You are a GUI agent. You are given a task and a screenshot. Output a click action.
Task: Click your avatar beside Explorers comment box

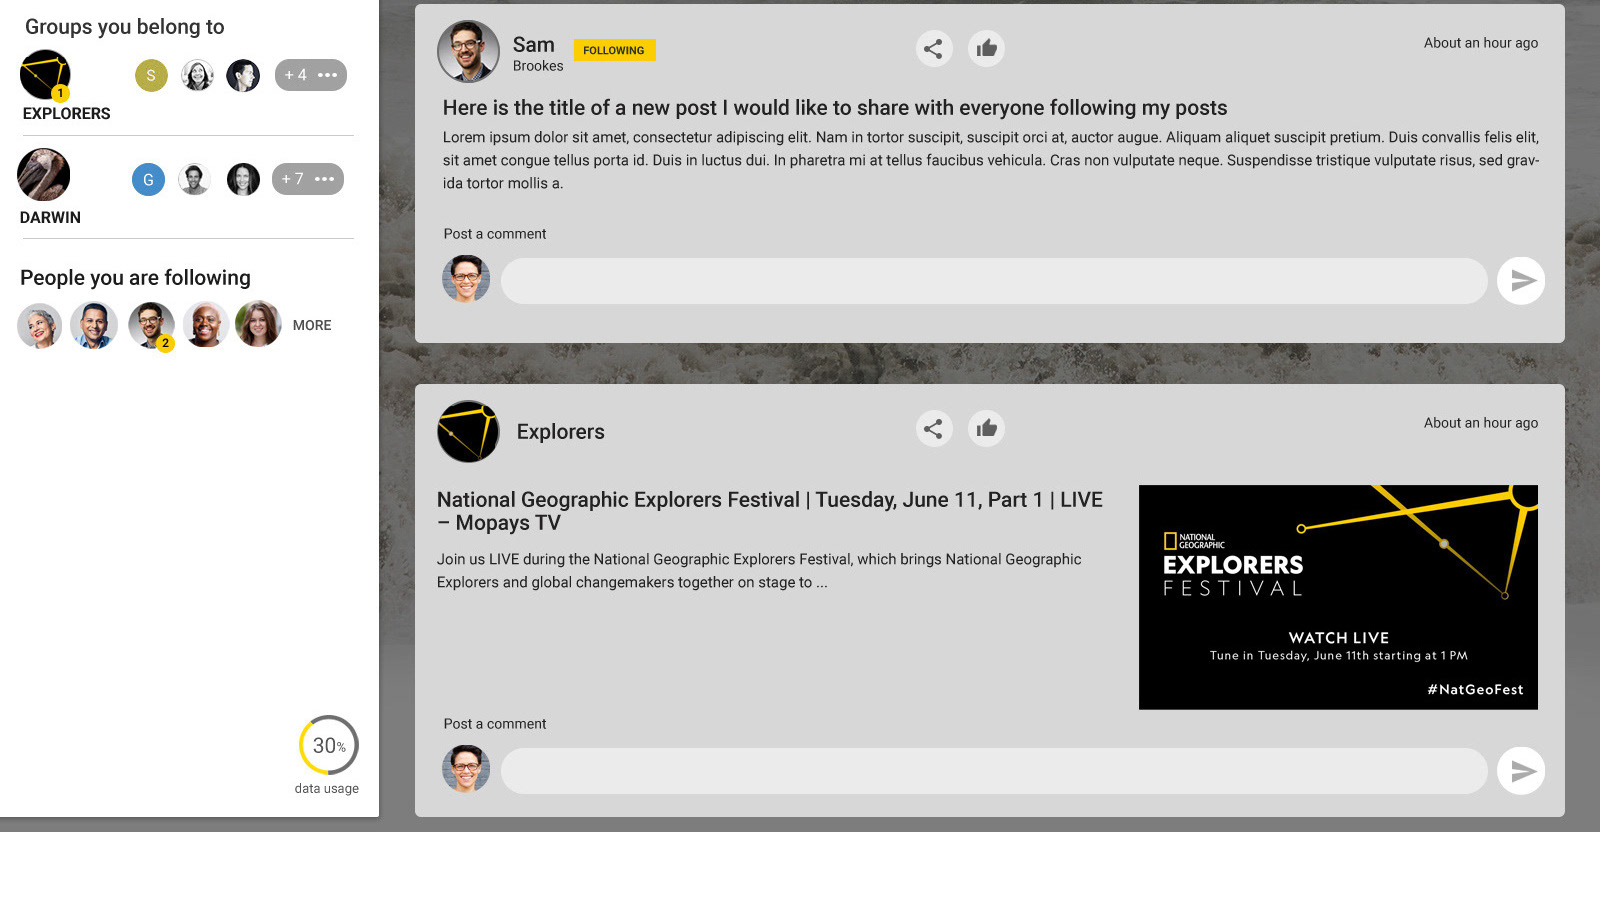click(466, 769)
